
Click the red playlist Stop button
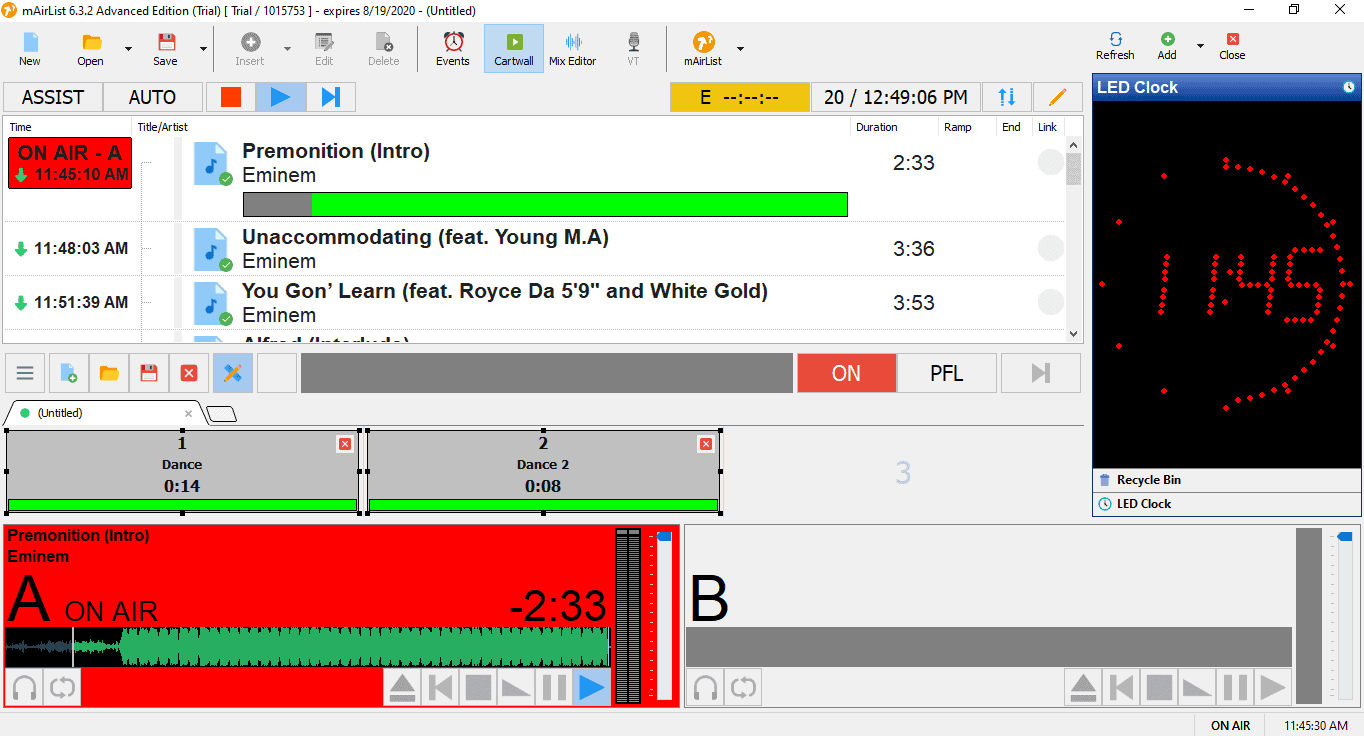[231, 97]
